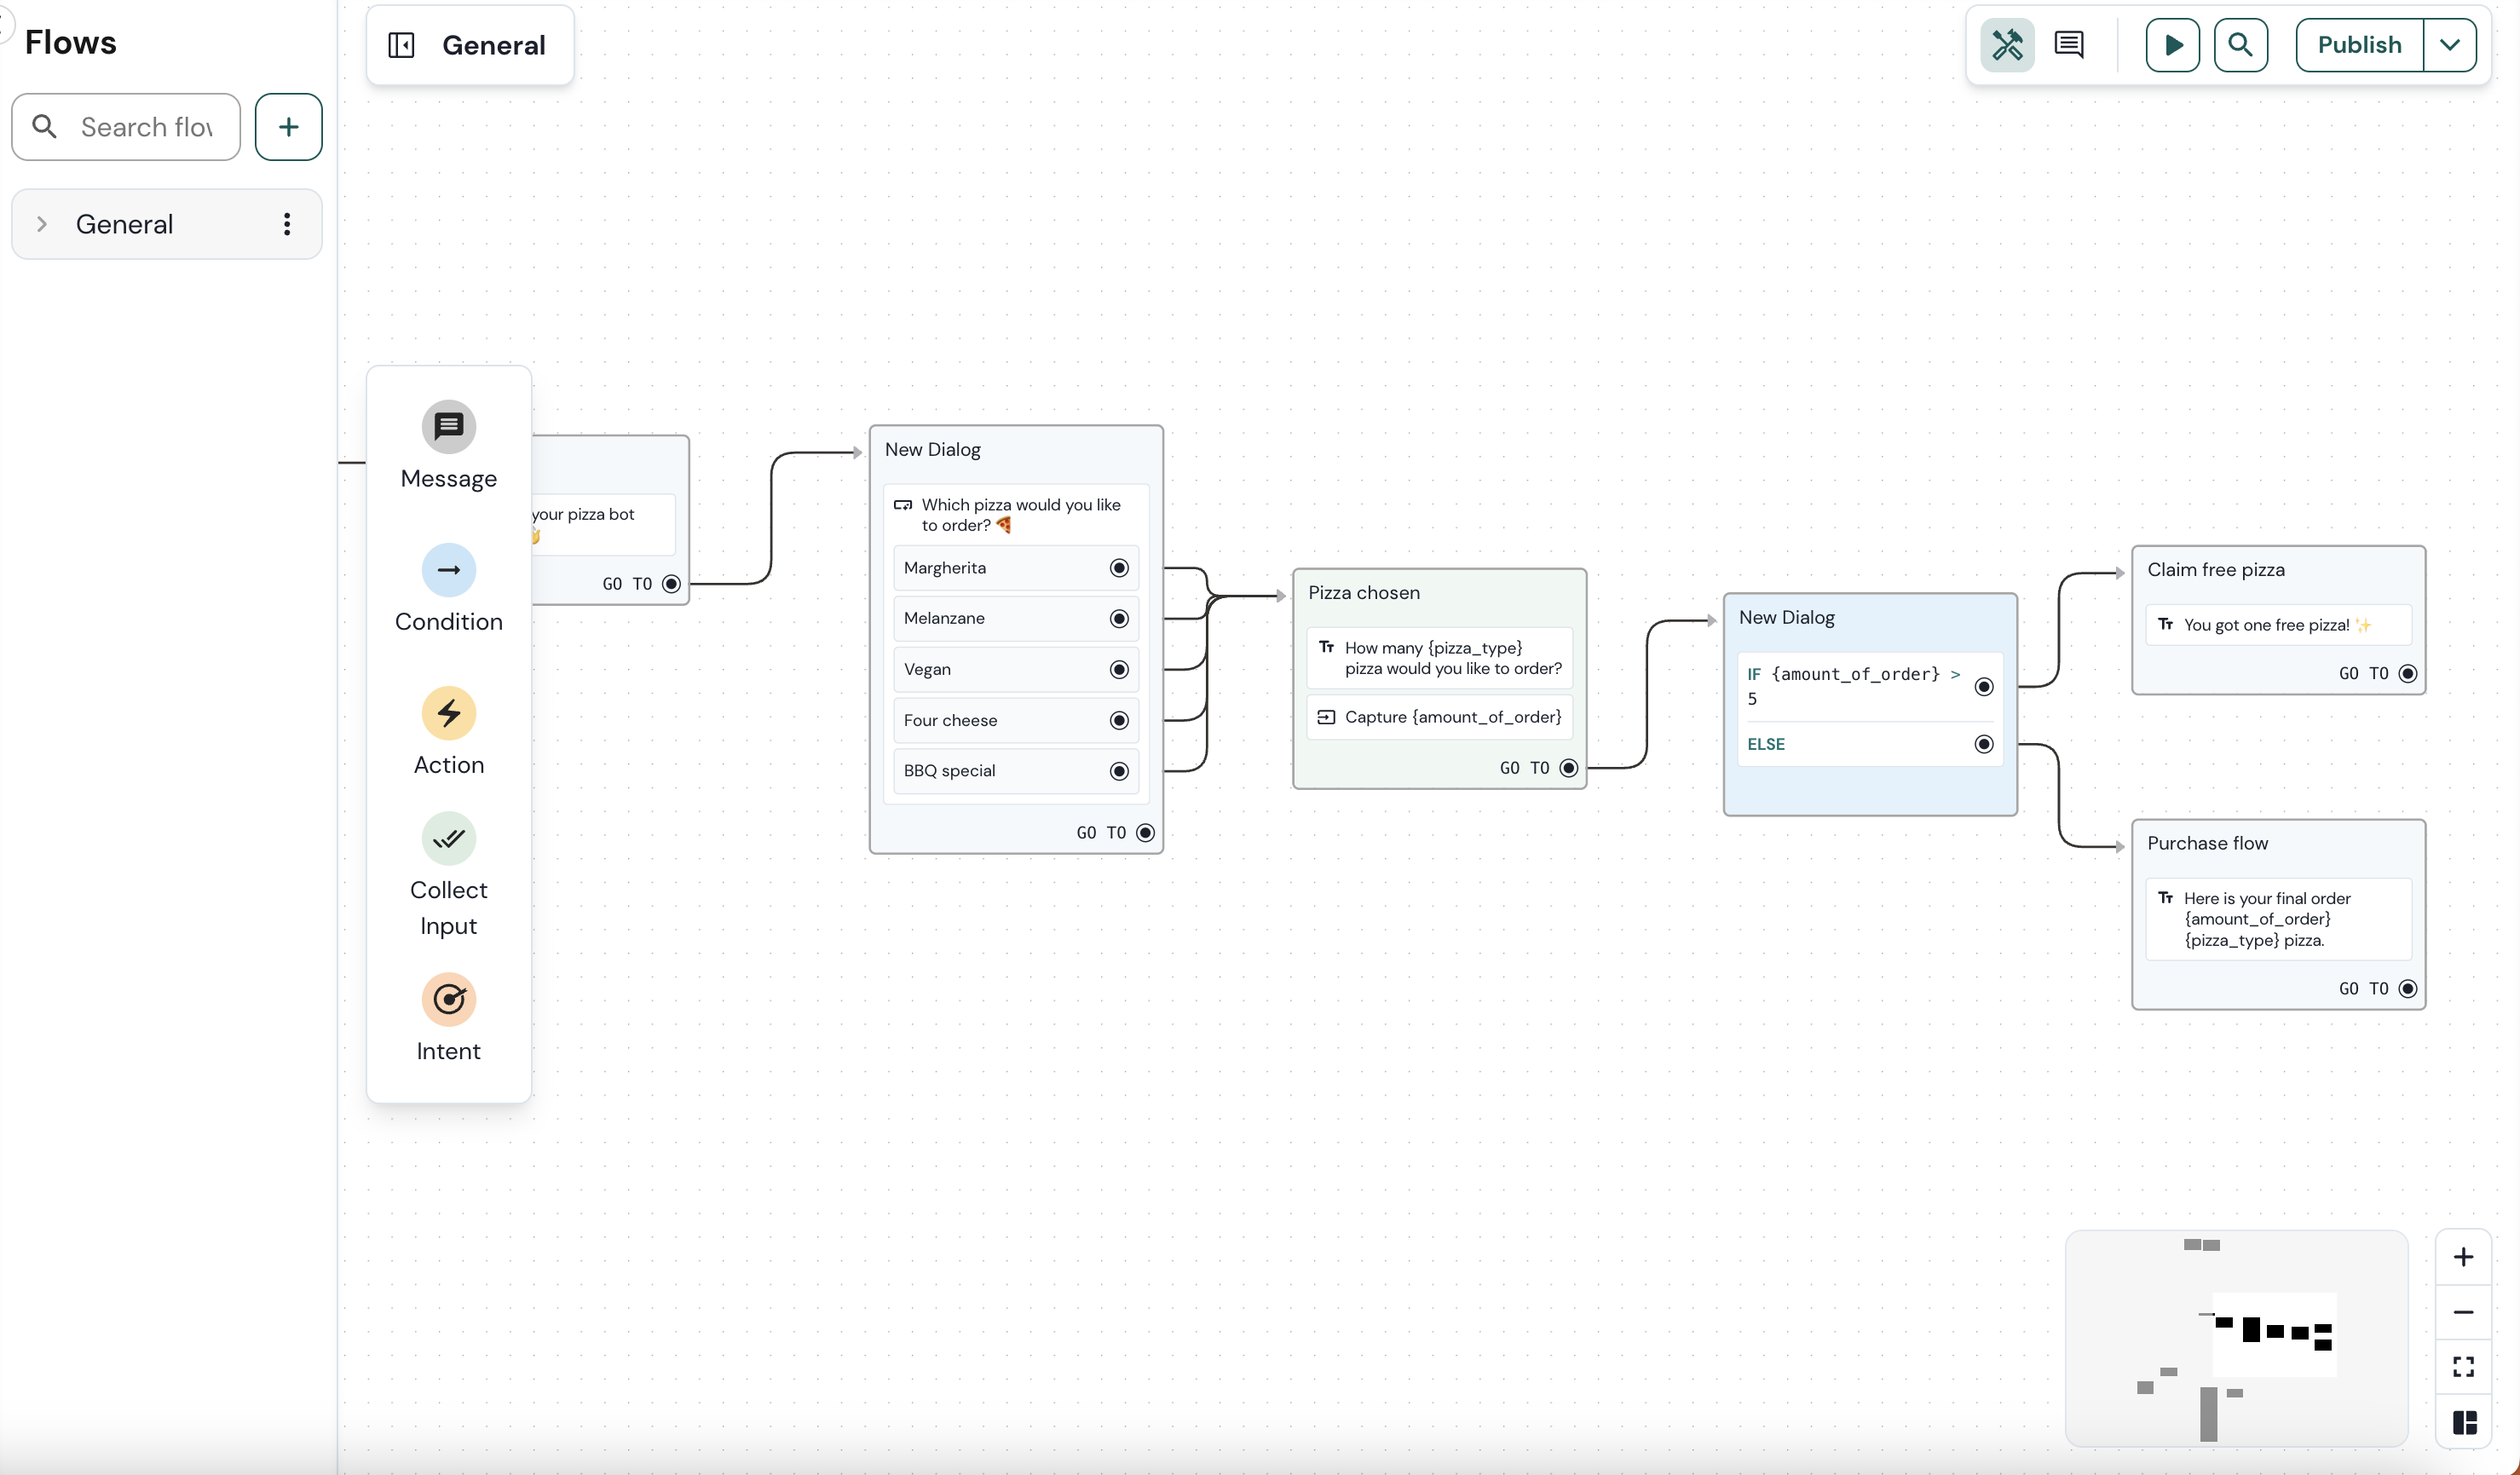Activate the build tools icon
This screenshot has height=1475, width=2520.
(2006, 45)
